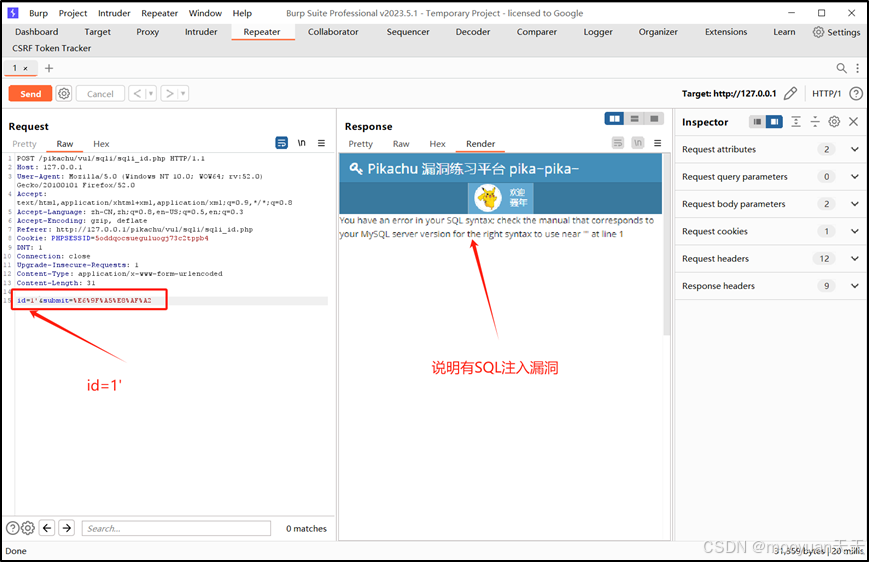The height and width of the screenshot is (562, 869).
Task: Open the Learn tab
Action: click(x=784, y=32)
